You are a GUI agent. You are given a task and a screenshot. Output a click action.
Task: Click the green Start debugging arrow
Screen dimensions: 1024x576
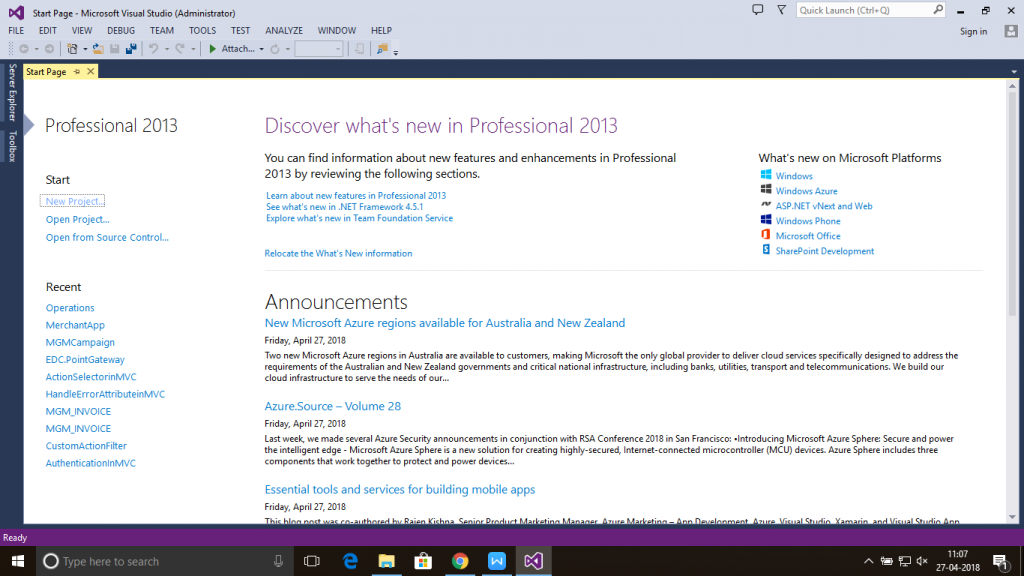212,48
